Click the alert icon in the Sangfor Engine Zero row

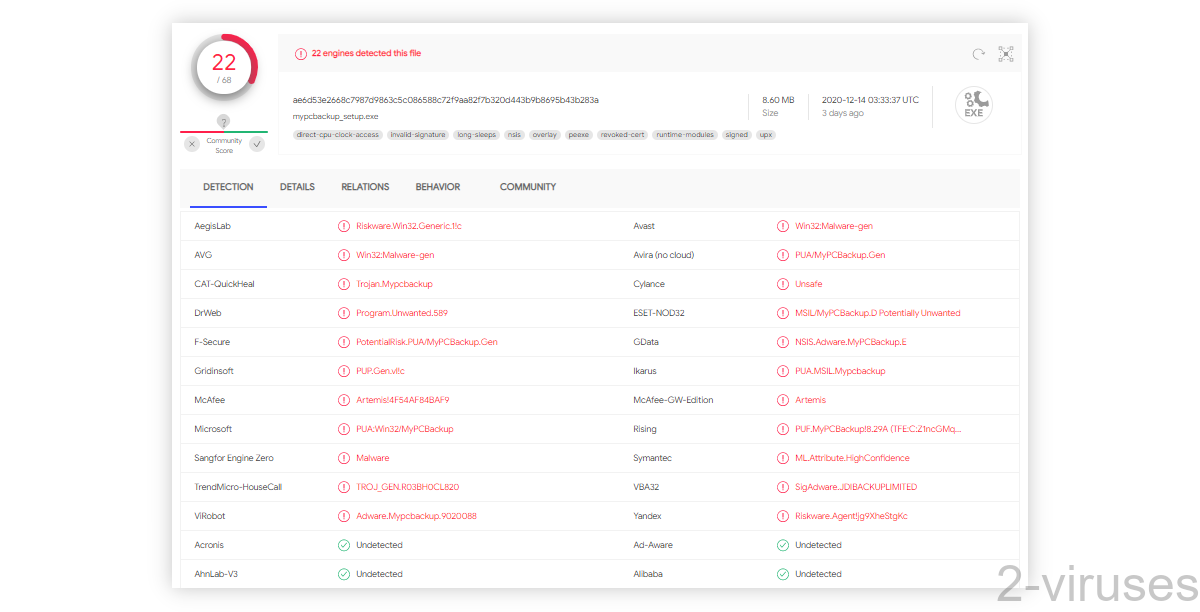tap(344, 458)
